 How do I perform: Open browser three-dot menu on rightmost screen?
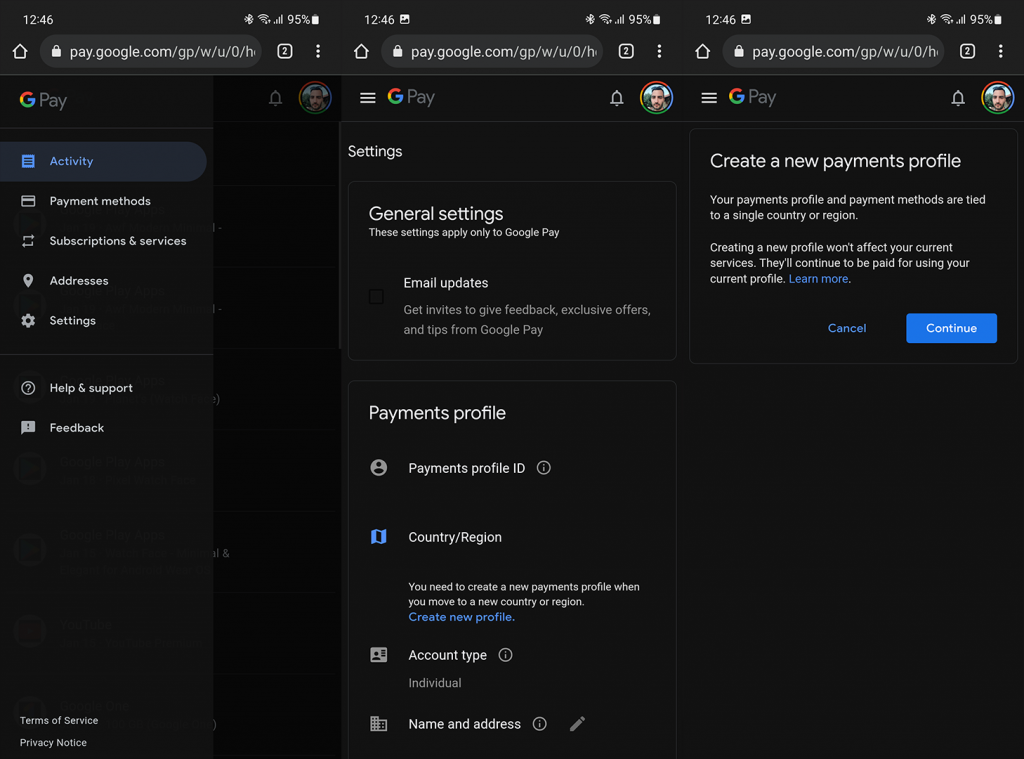[1000, 51]
